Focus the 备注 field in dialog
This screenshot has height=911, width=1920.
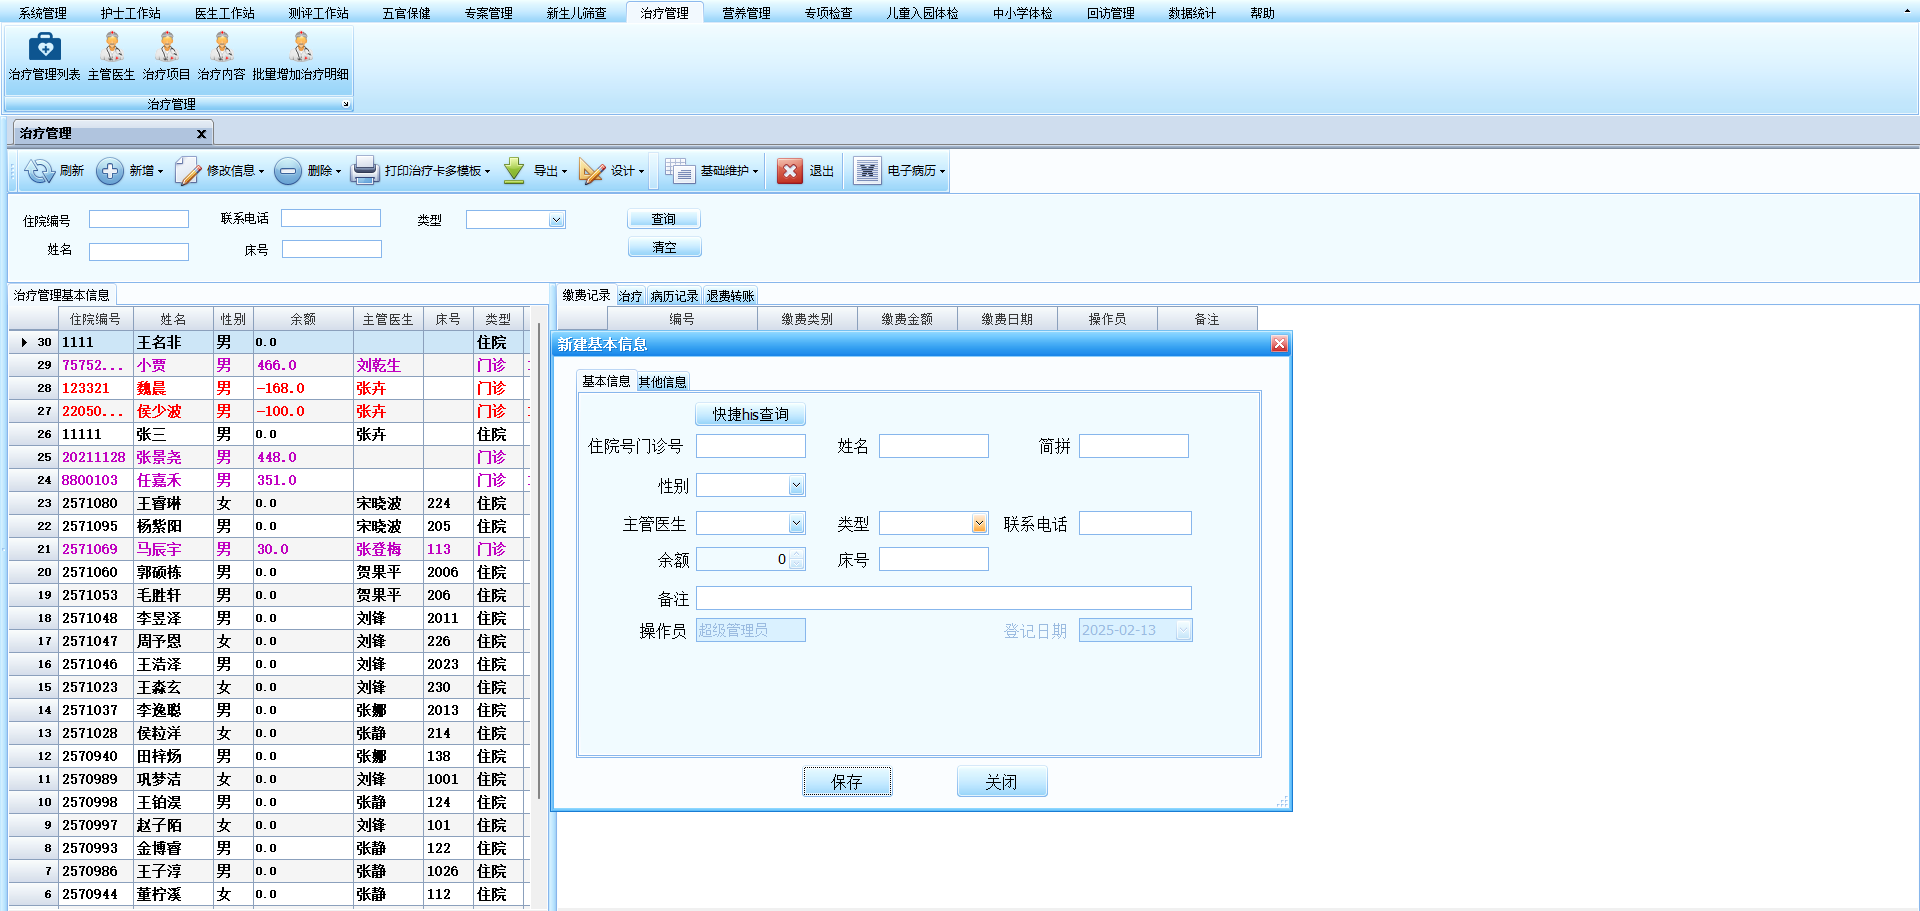click(944, 598)
